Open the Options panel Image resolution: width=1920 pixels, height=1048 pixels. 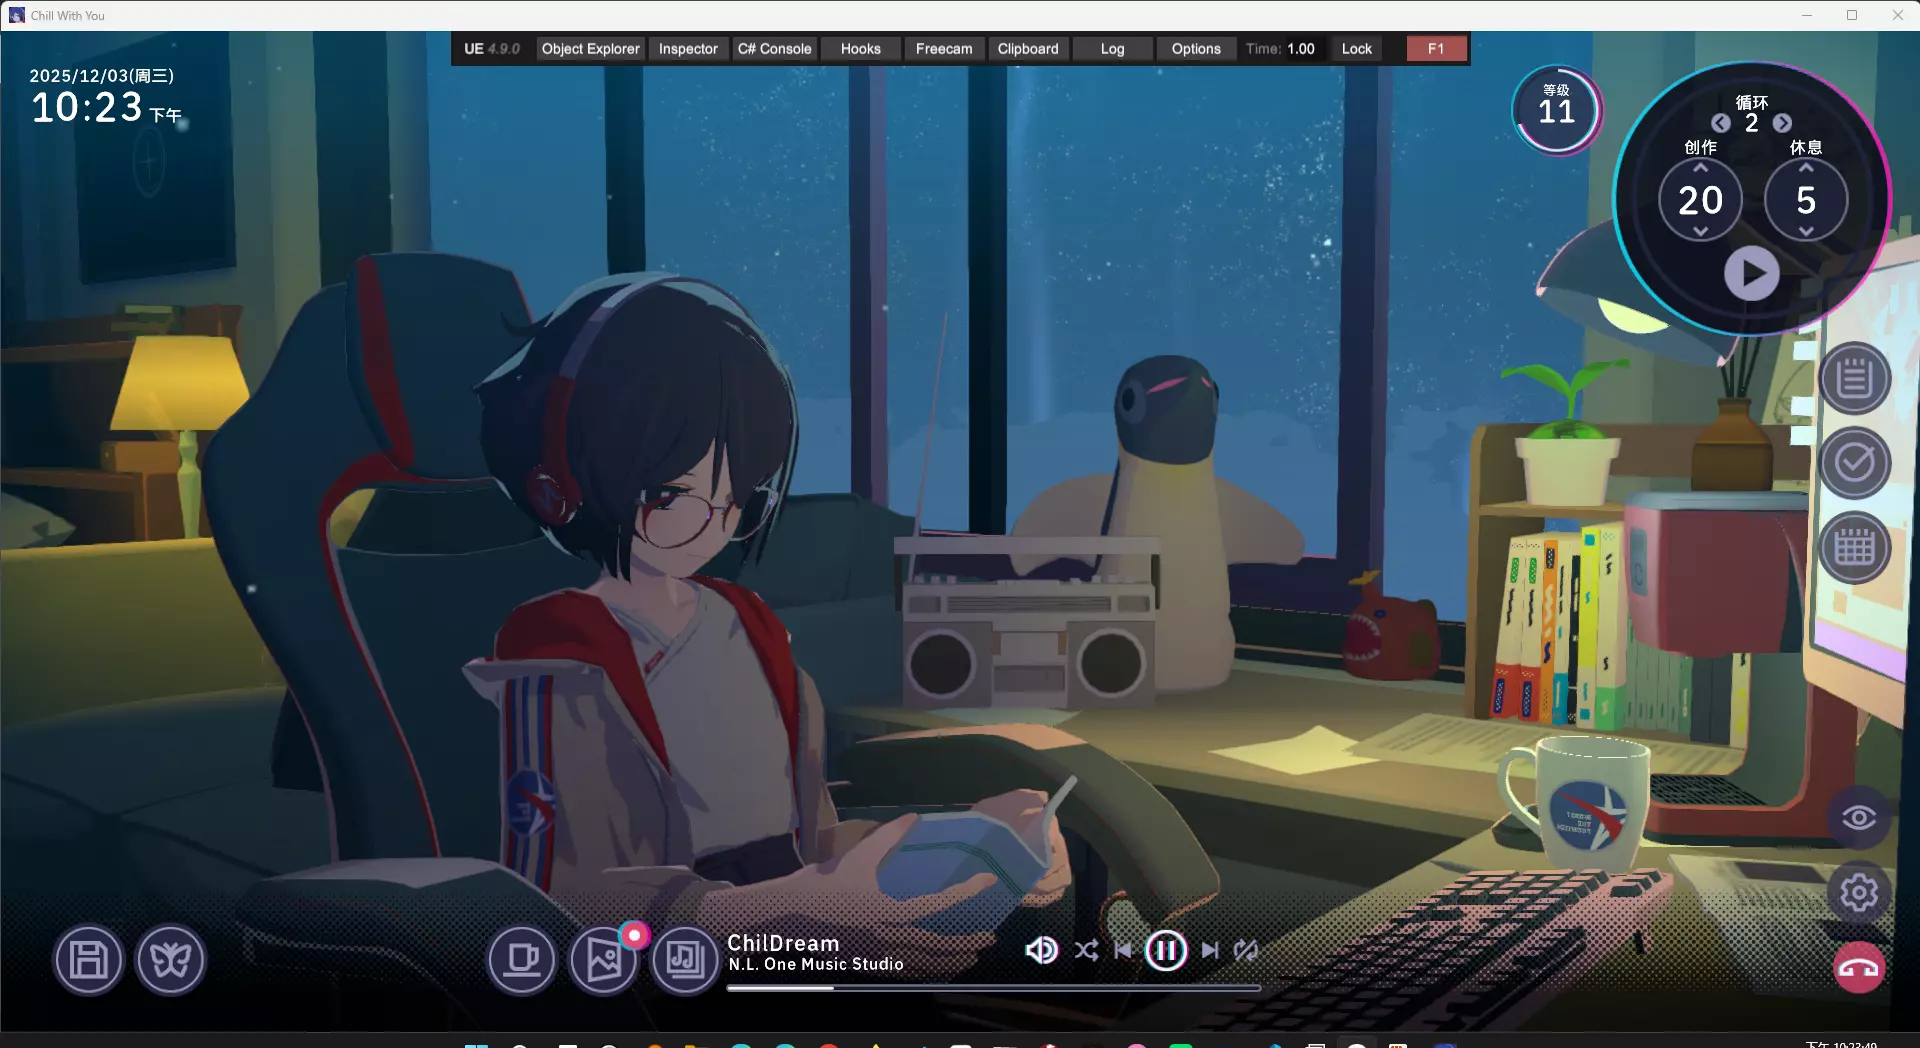pyautogui.click(x=1196, y=49)
